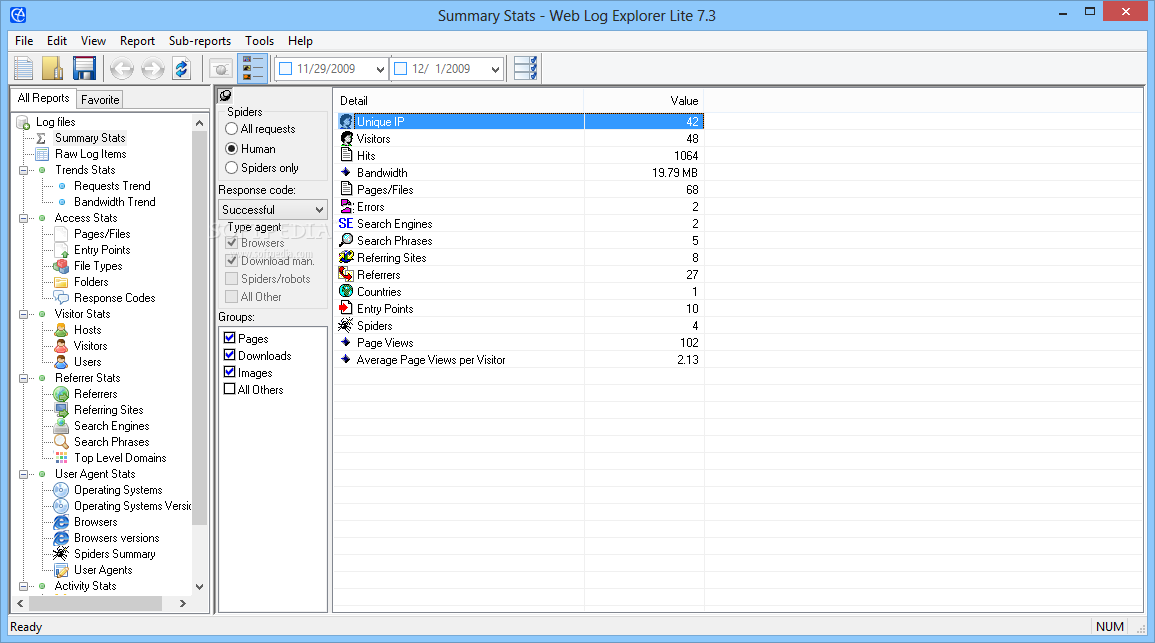Open the Response code Successful dropdown

[x=273, y=210]
